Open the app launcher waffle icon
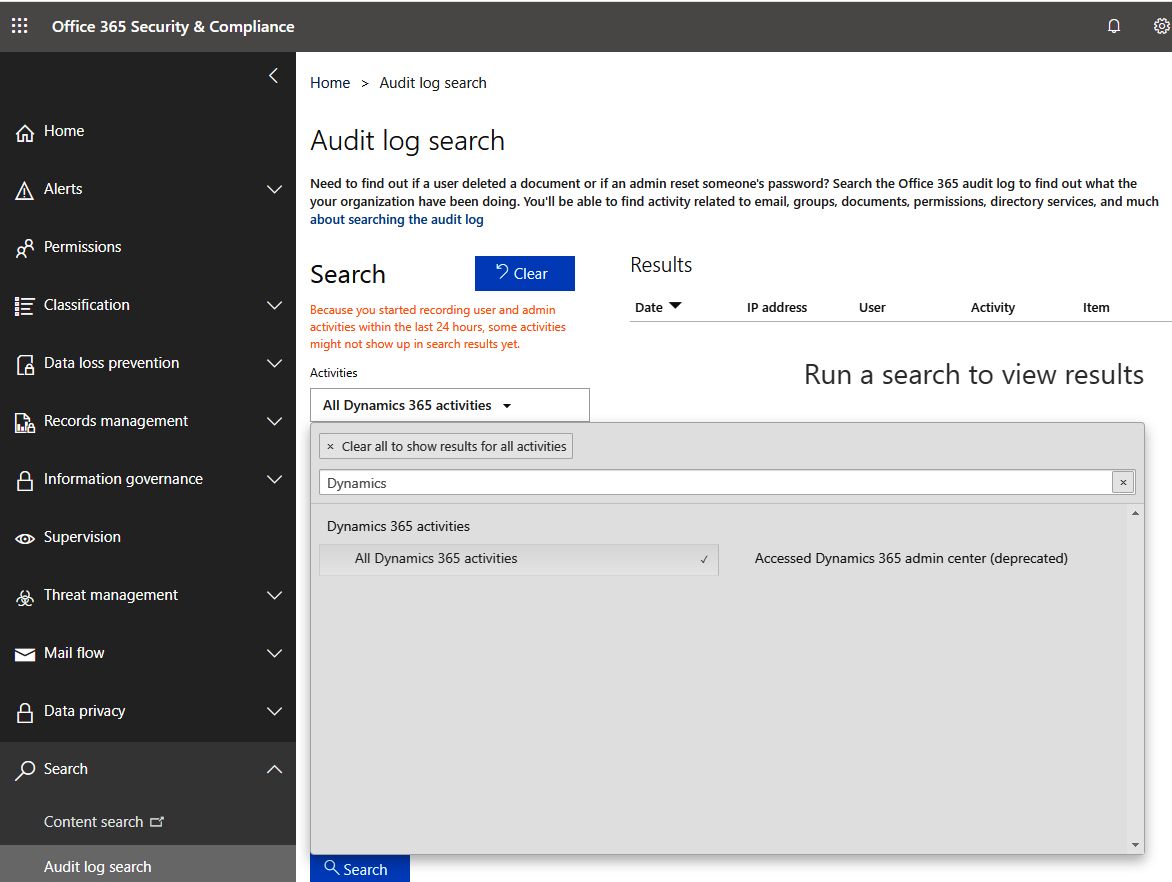This screenshot has height=882, width=1172. 19,26
